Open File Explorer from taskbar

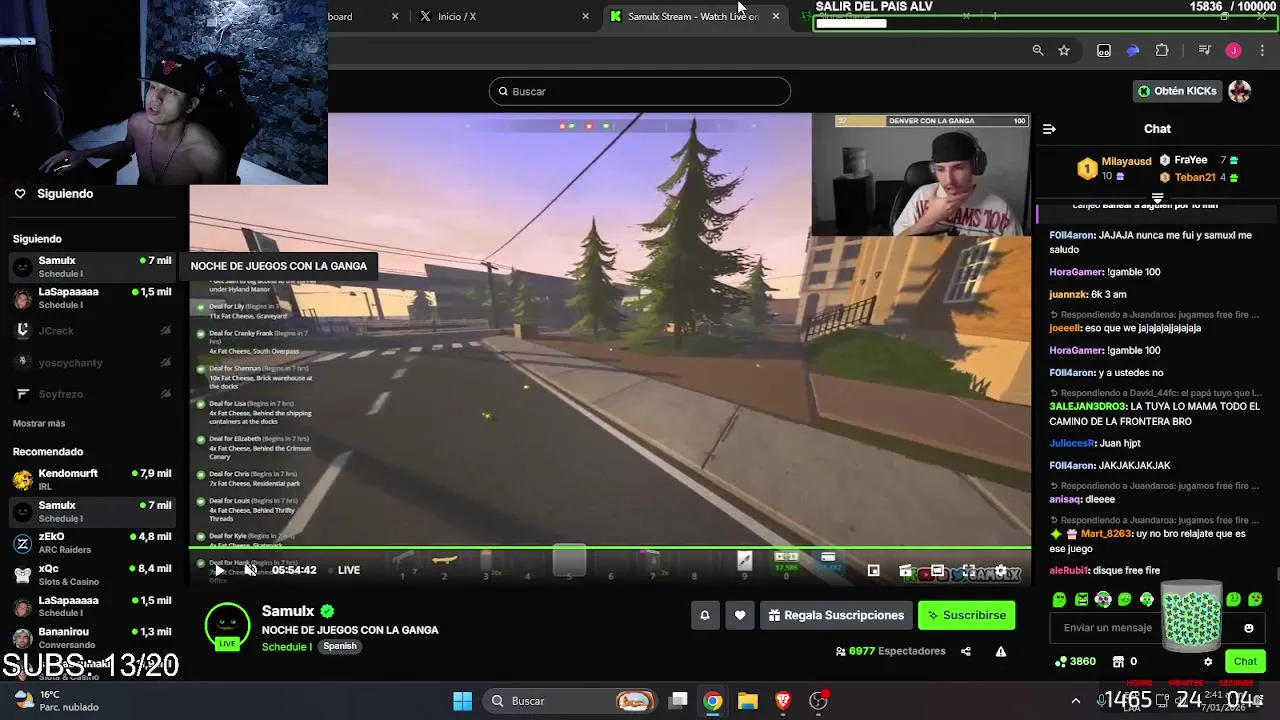748,701
